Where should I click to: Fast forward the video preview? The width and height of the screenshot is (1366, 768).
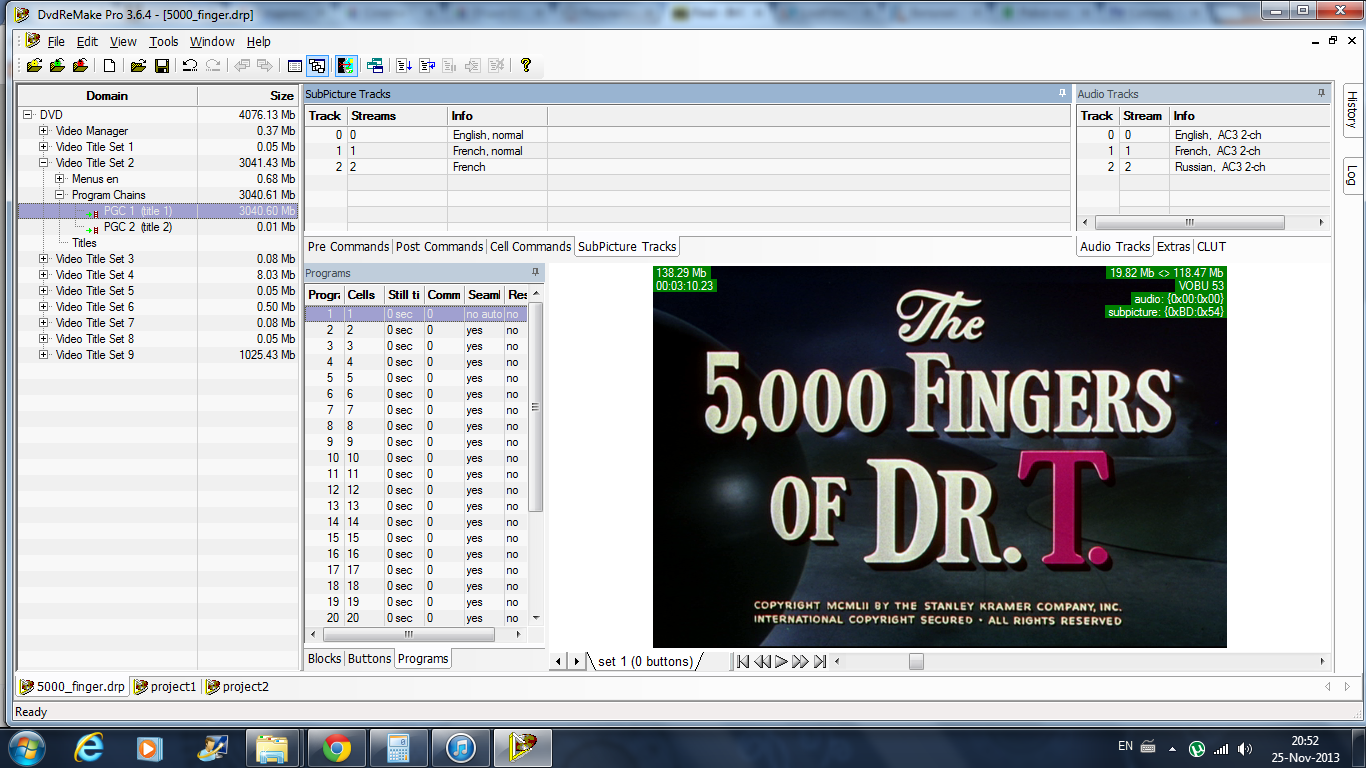click(x=800, y=661)
